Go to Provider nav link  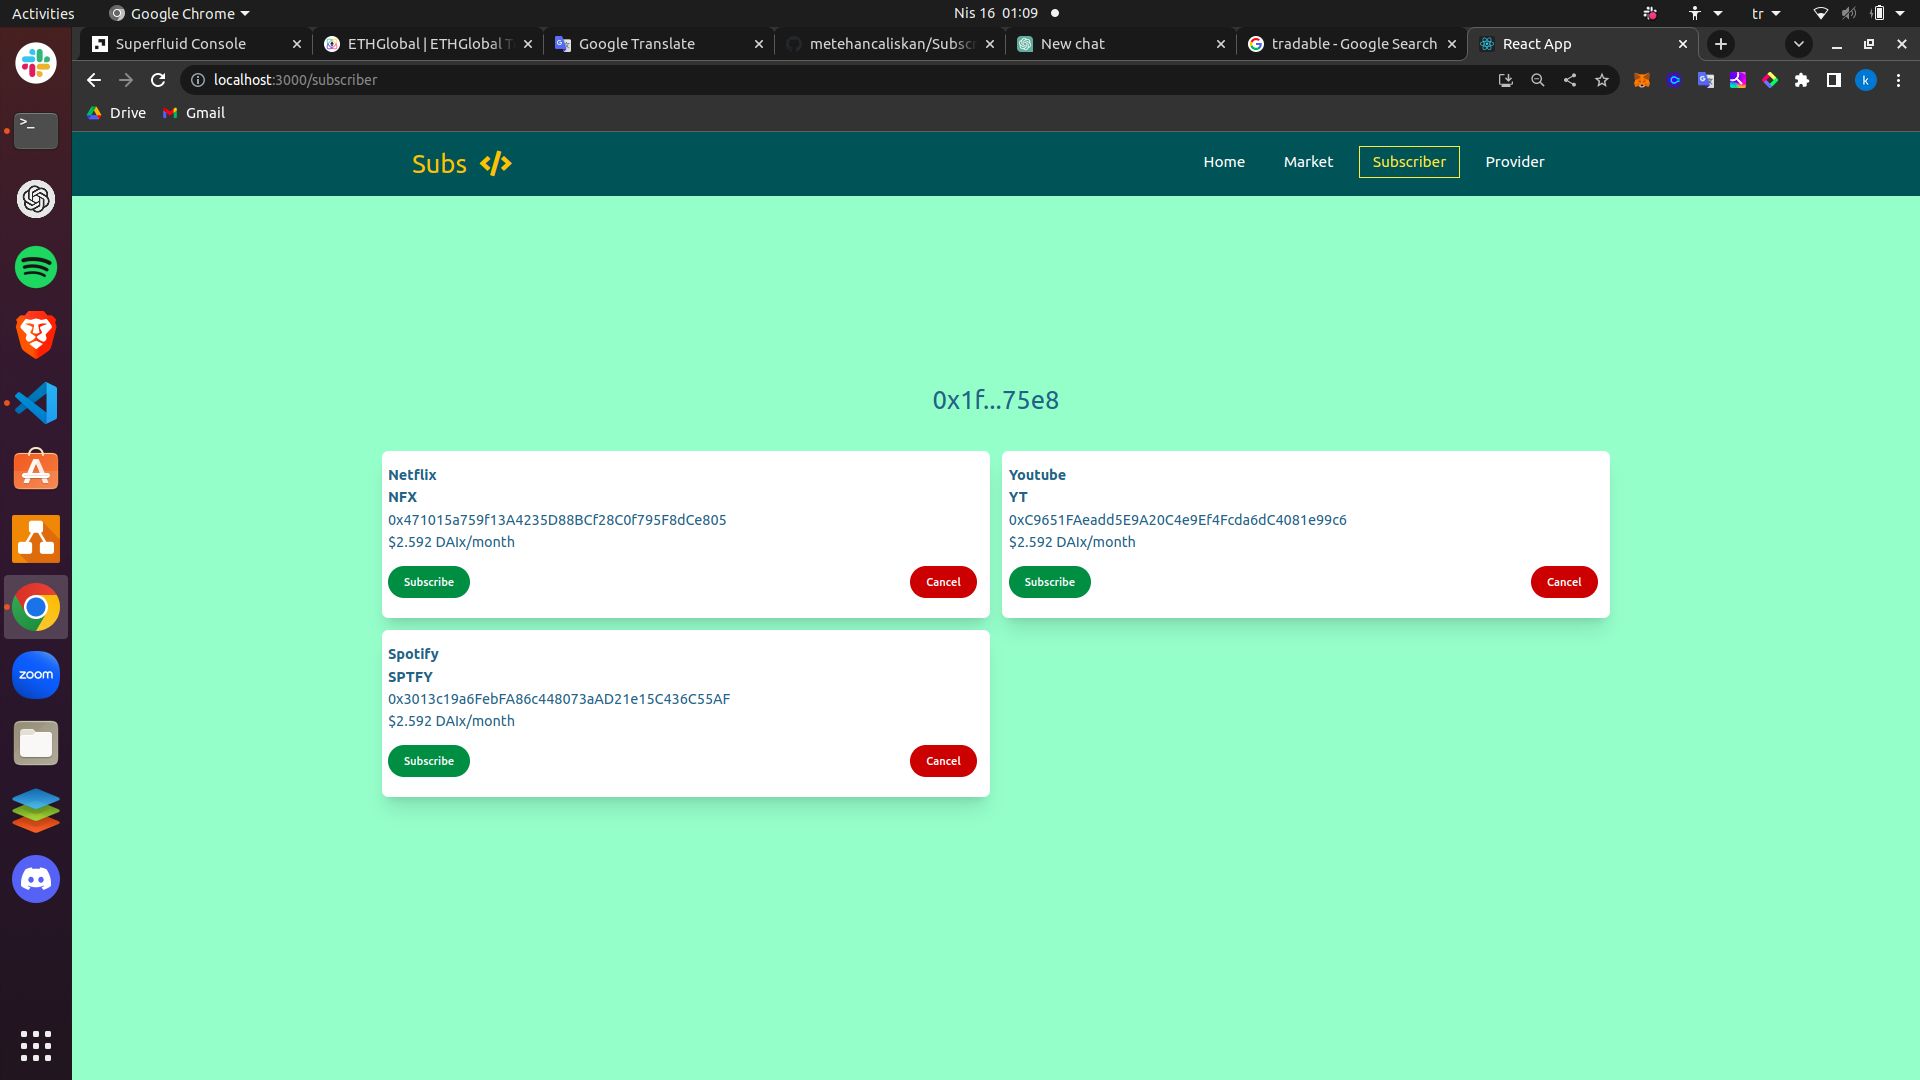pos(1515,162)
